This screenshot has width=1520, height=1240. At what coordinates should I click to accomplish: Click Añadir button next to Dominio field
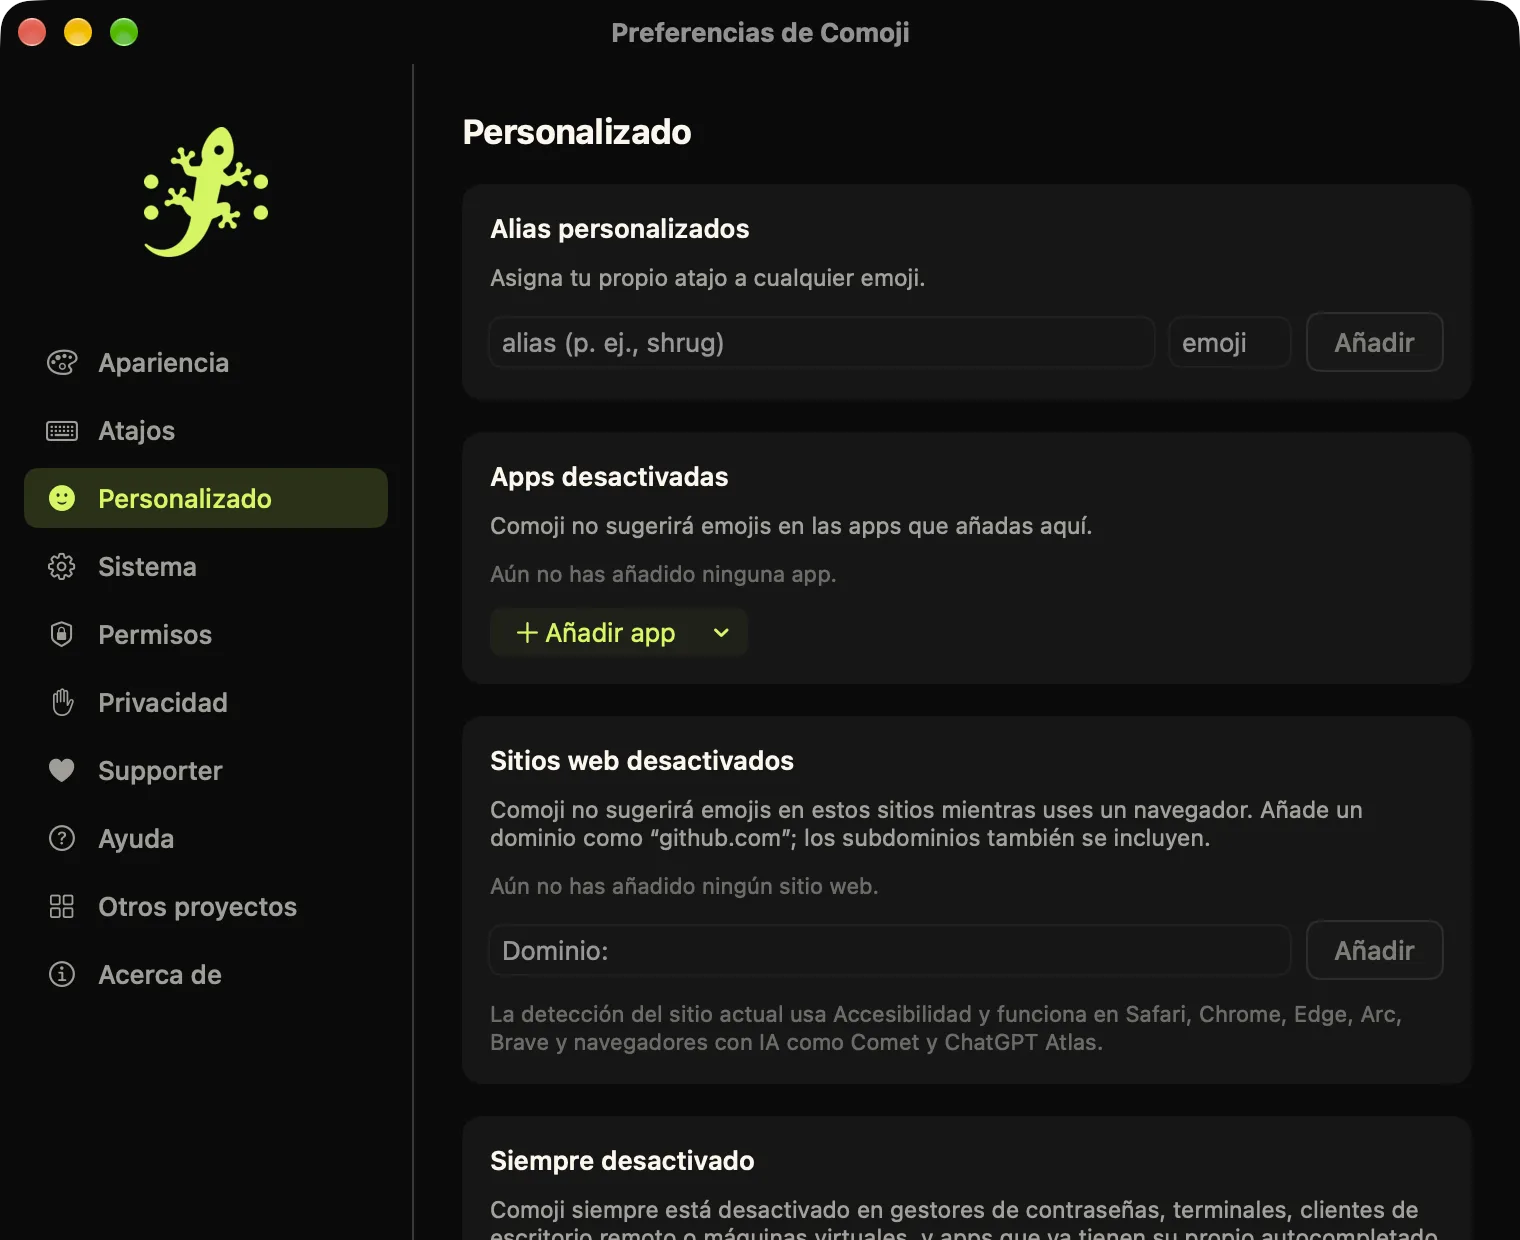[1374, 951]
